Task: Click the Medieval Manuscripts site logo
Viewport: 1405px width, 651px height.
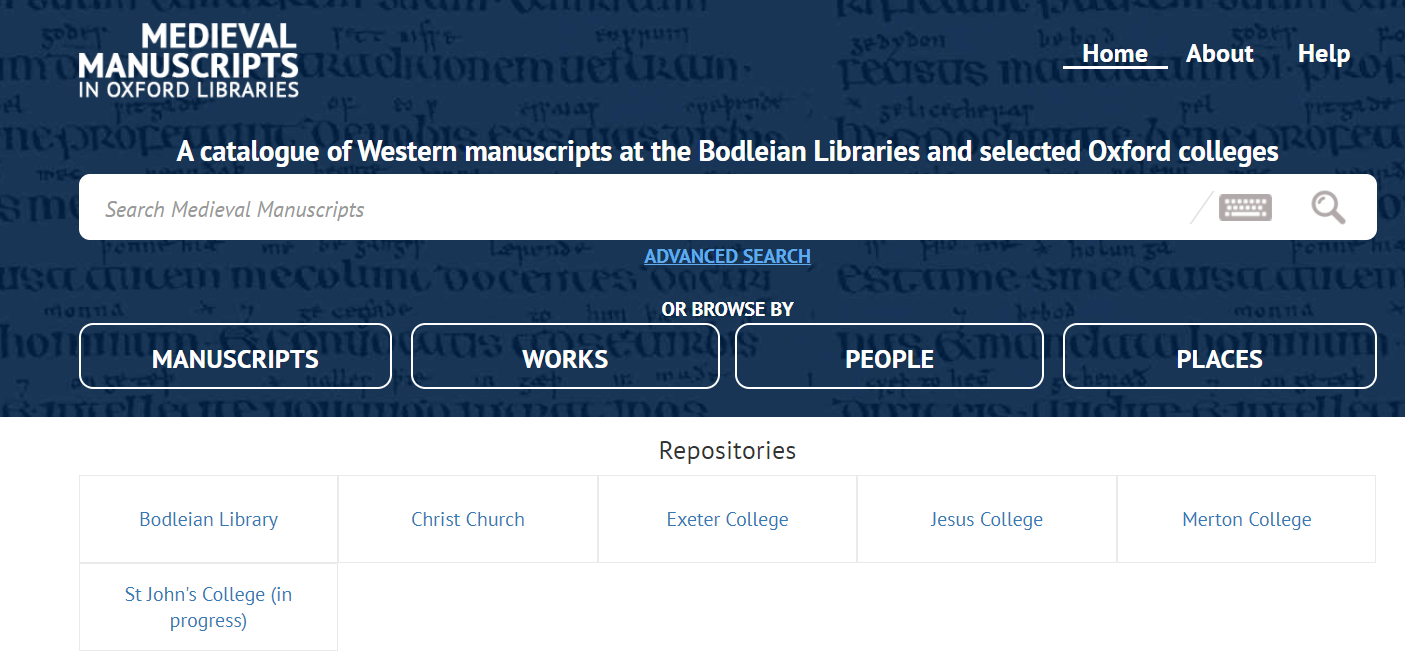Action: (x=188, y=60)
